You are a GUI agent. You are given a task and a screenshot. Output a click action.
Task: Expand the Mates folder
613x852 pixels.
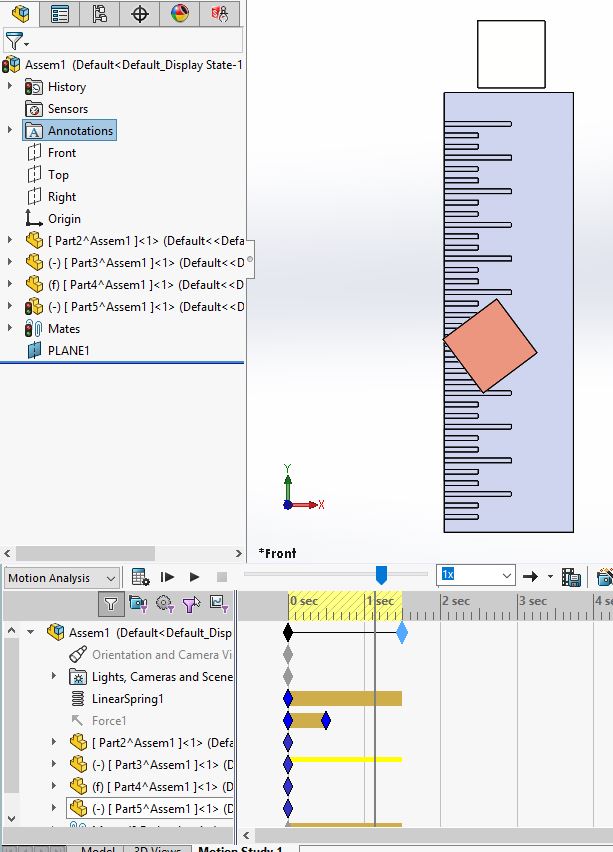[x=10, y=328]
